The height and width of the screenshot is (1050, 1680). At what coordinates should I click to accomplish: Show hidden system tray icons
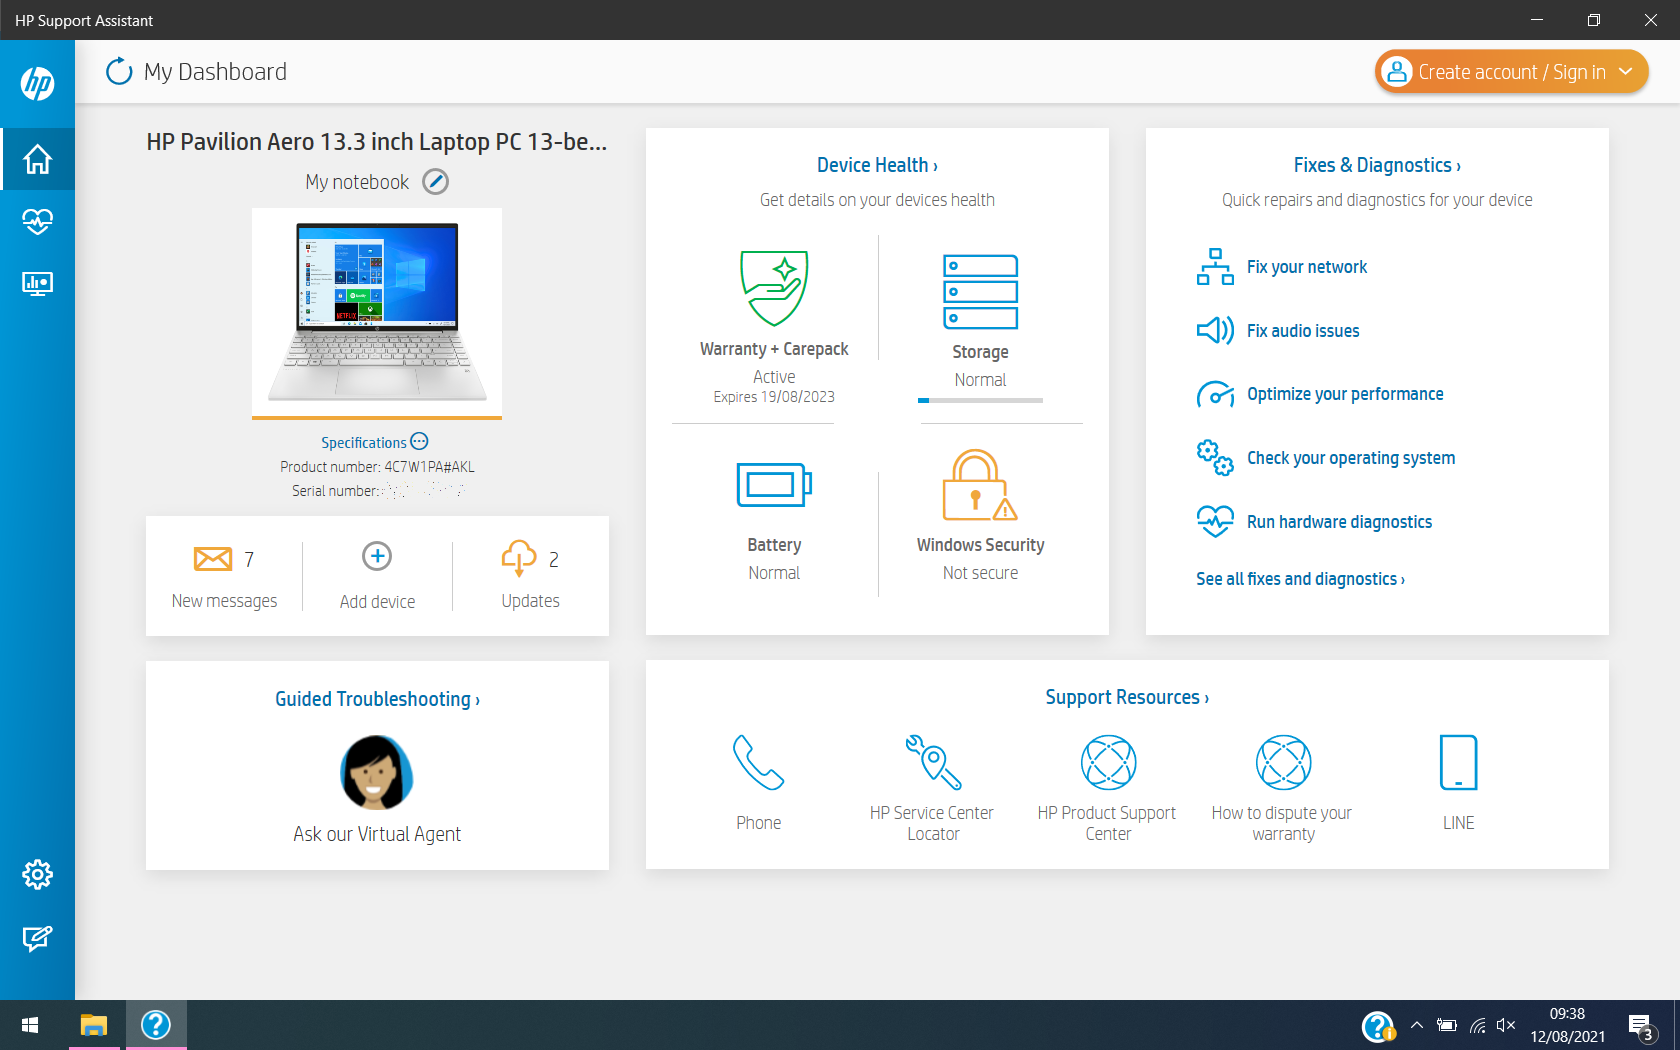(1416, 1025)
